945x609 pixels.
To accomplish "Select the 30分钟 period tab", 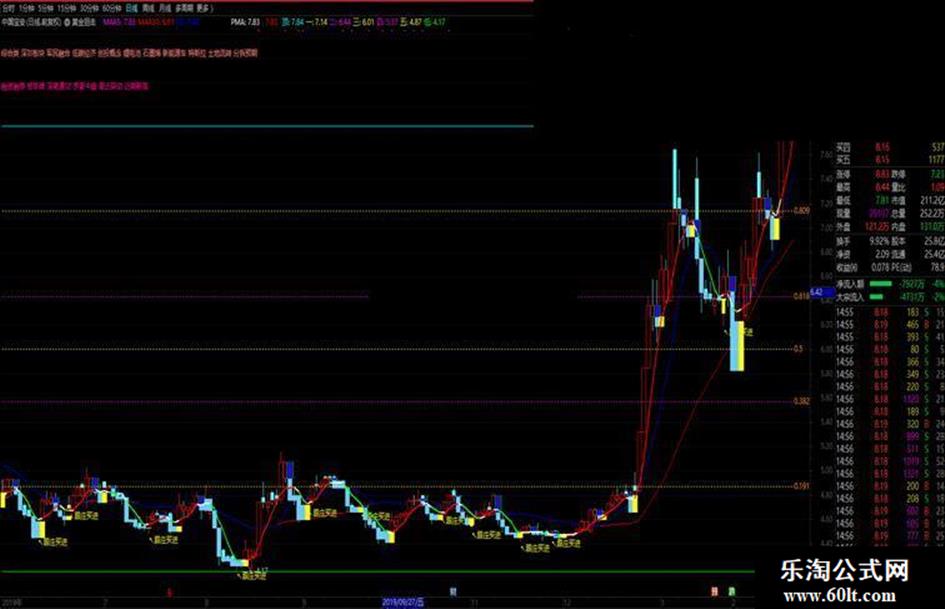I will coord(89,8).
